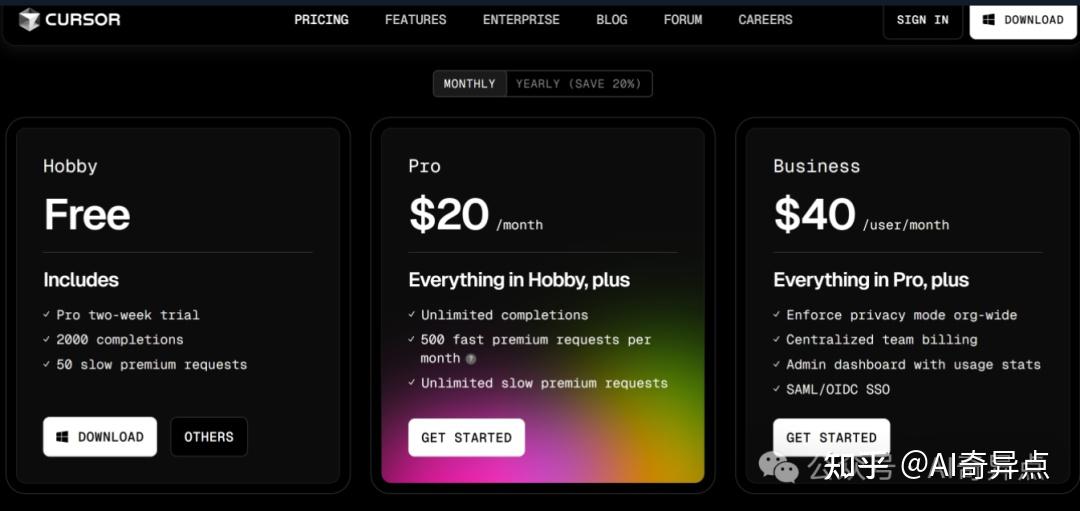1080x511 pixels.
Task: Click the Others button in Hobby plan
Action: tap(208, 437)
